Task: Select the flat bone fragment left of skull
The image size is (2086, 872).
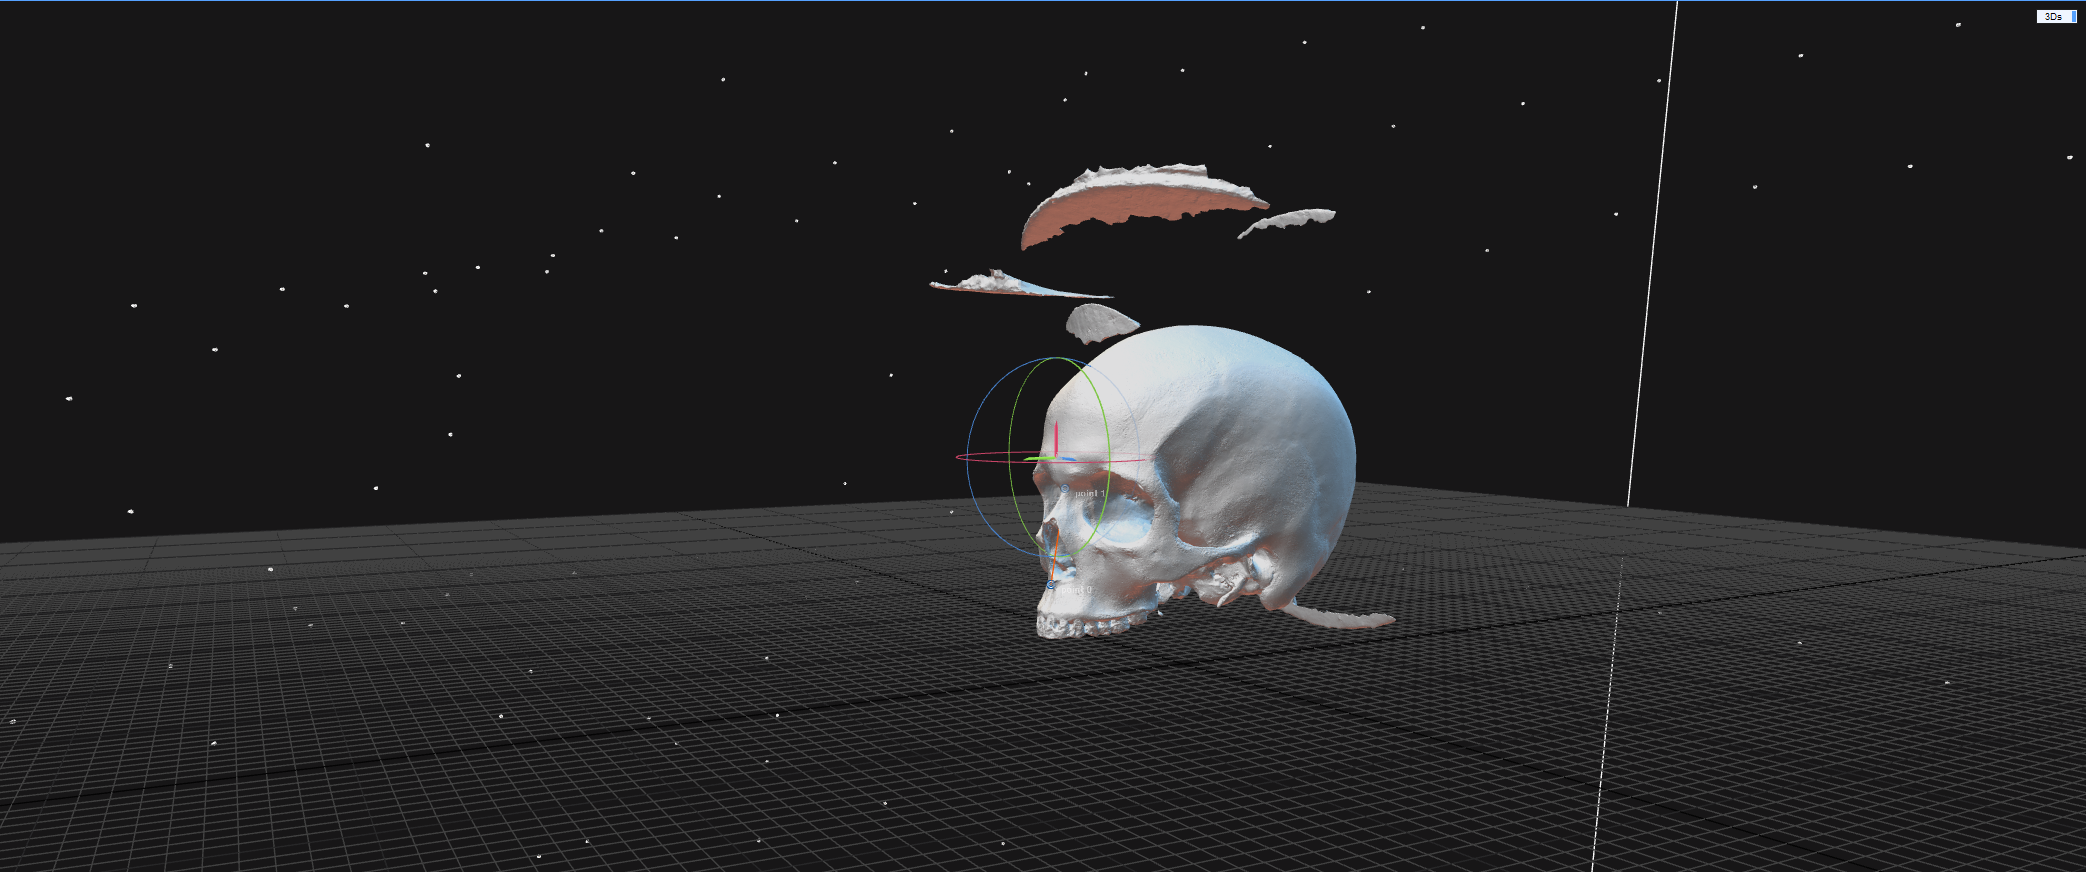Action: (x=1000, y=284)
